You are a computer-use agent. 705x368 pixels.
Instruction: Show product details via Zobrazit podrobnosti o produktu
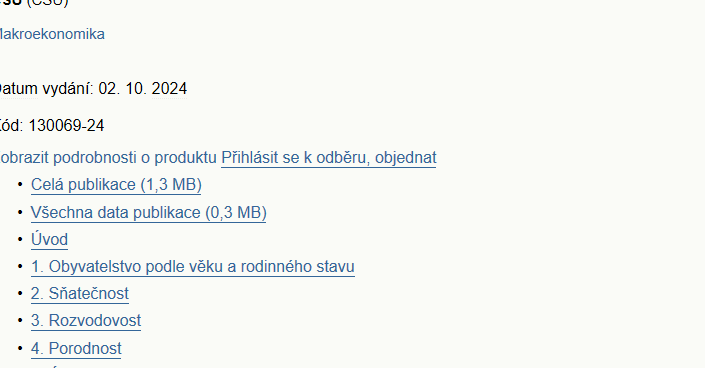pyautogui.click(x=108, y=158)
